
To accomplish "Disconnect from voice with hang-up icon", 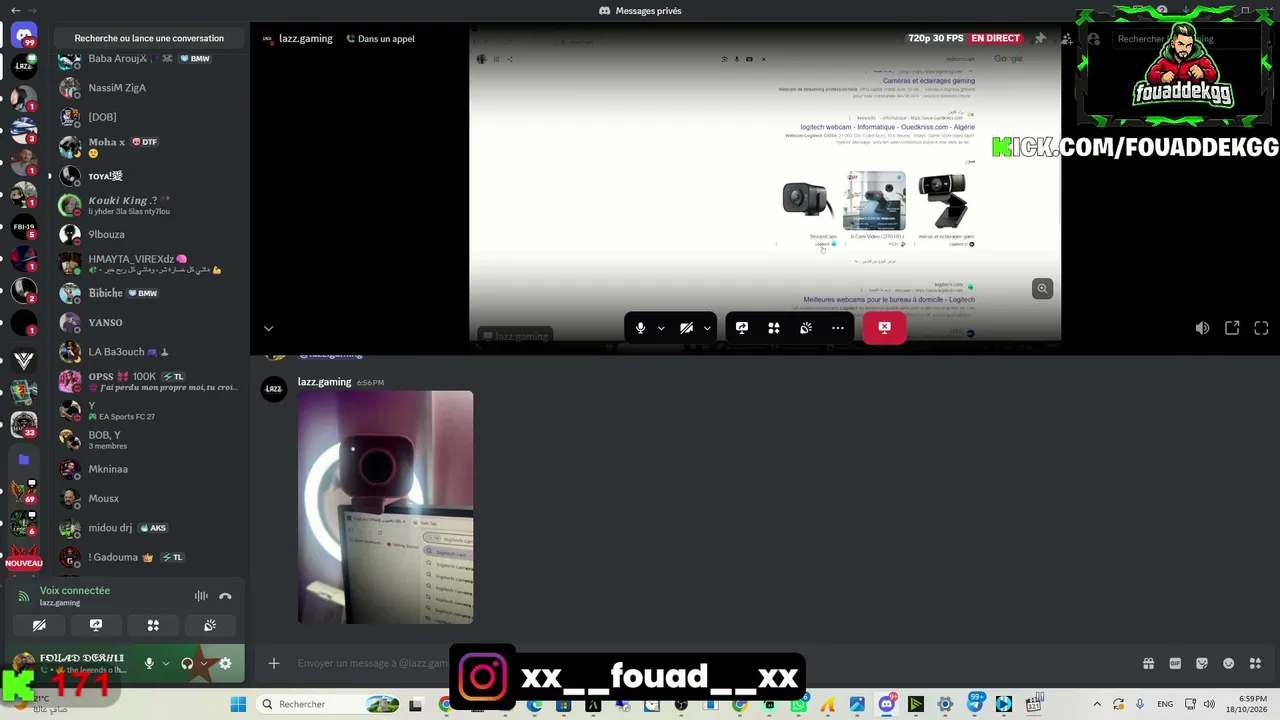I will (225, 596).
